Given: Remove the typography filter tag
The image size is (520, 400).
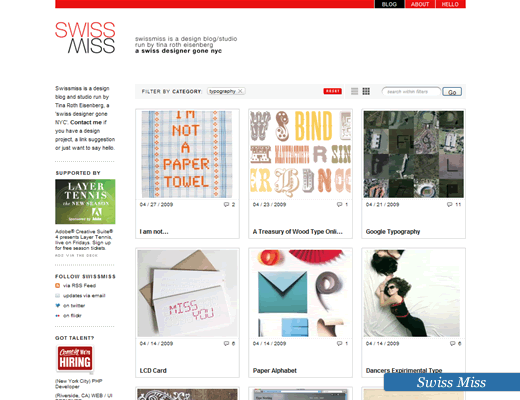Looking at the screenshot, I should 240,91.
